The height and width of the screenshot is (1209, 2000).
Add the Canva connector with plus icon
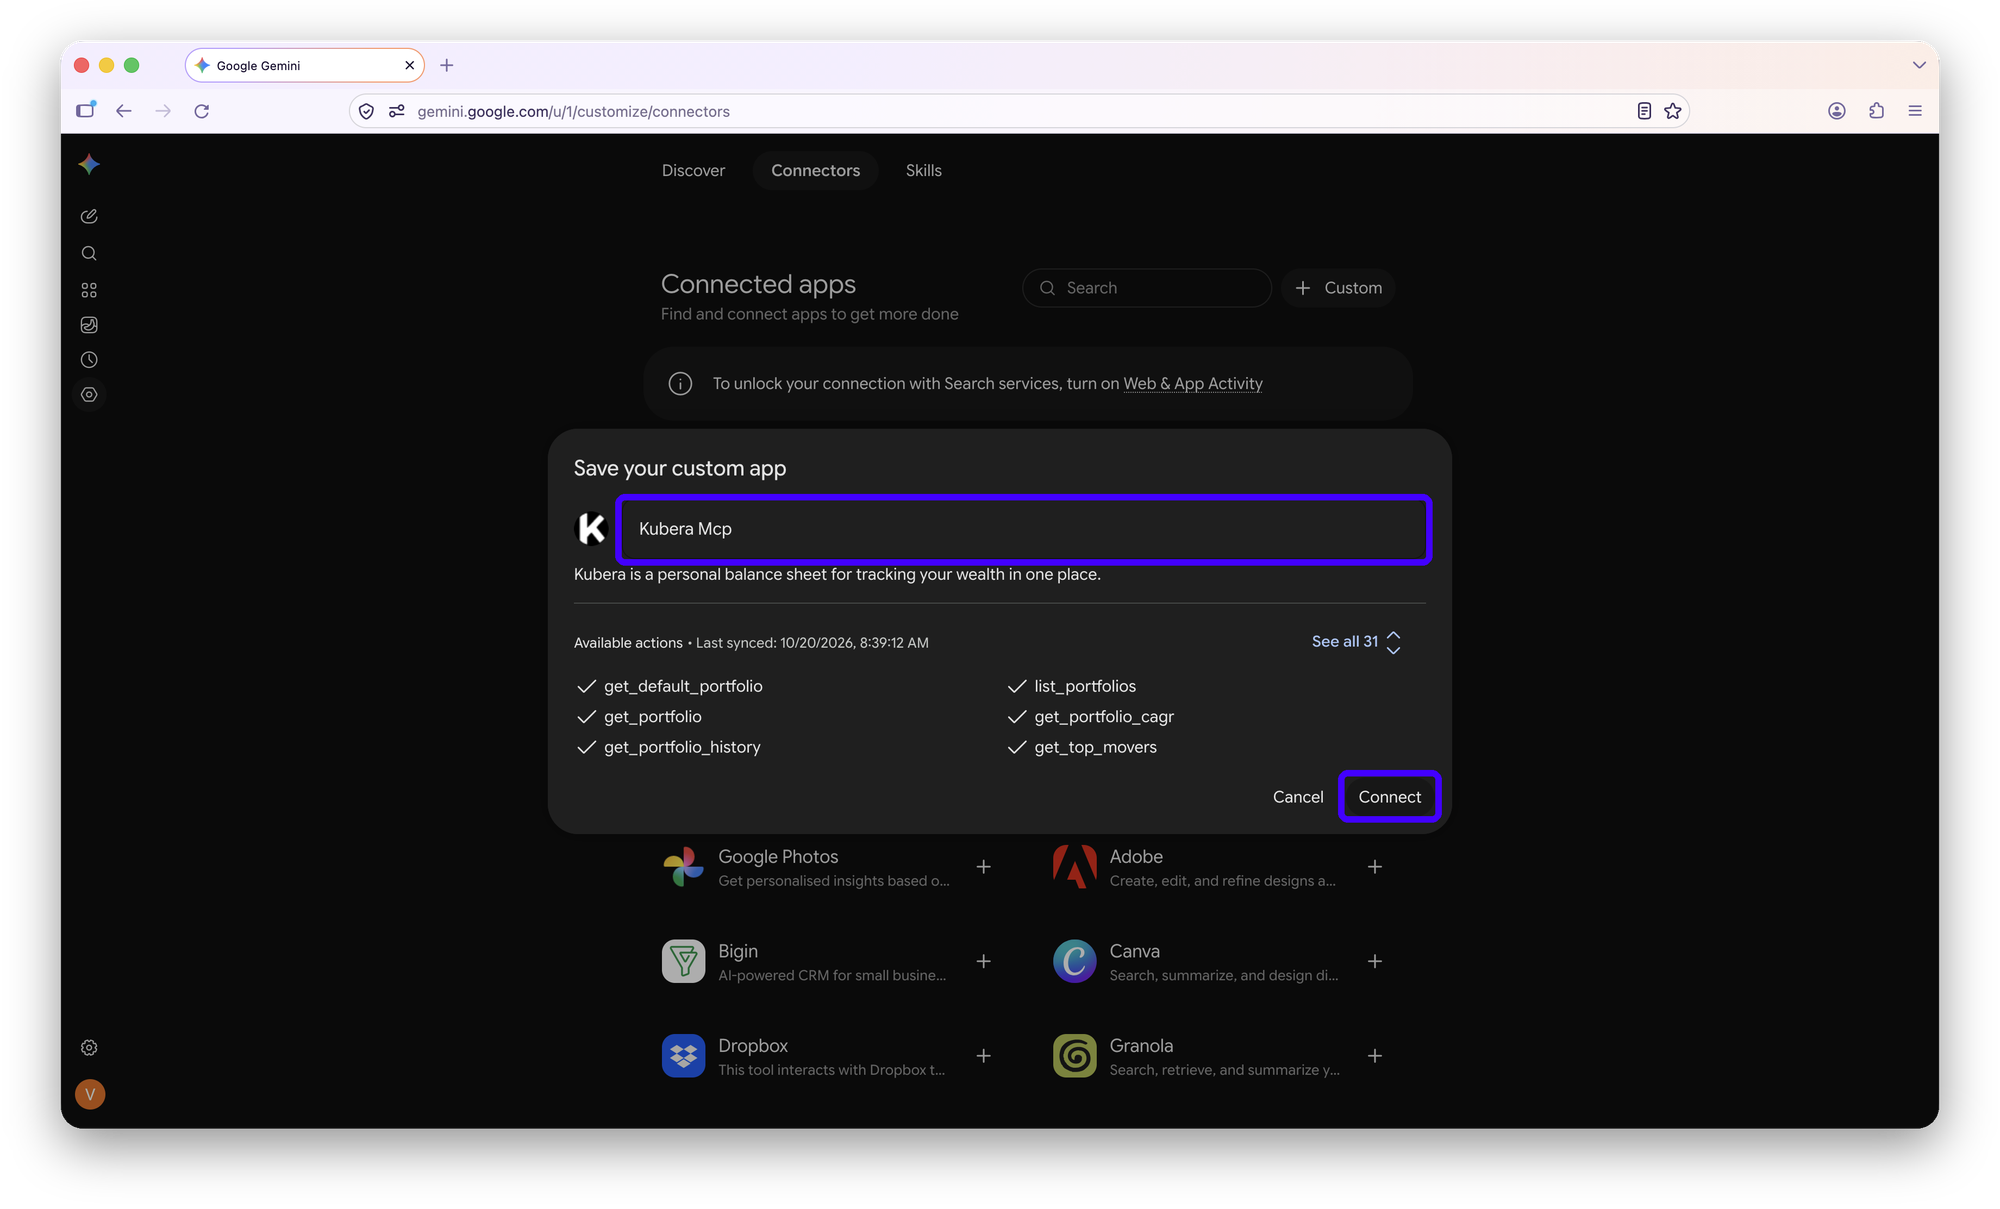point(1375,961)
